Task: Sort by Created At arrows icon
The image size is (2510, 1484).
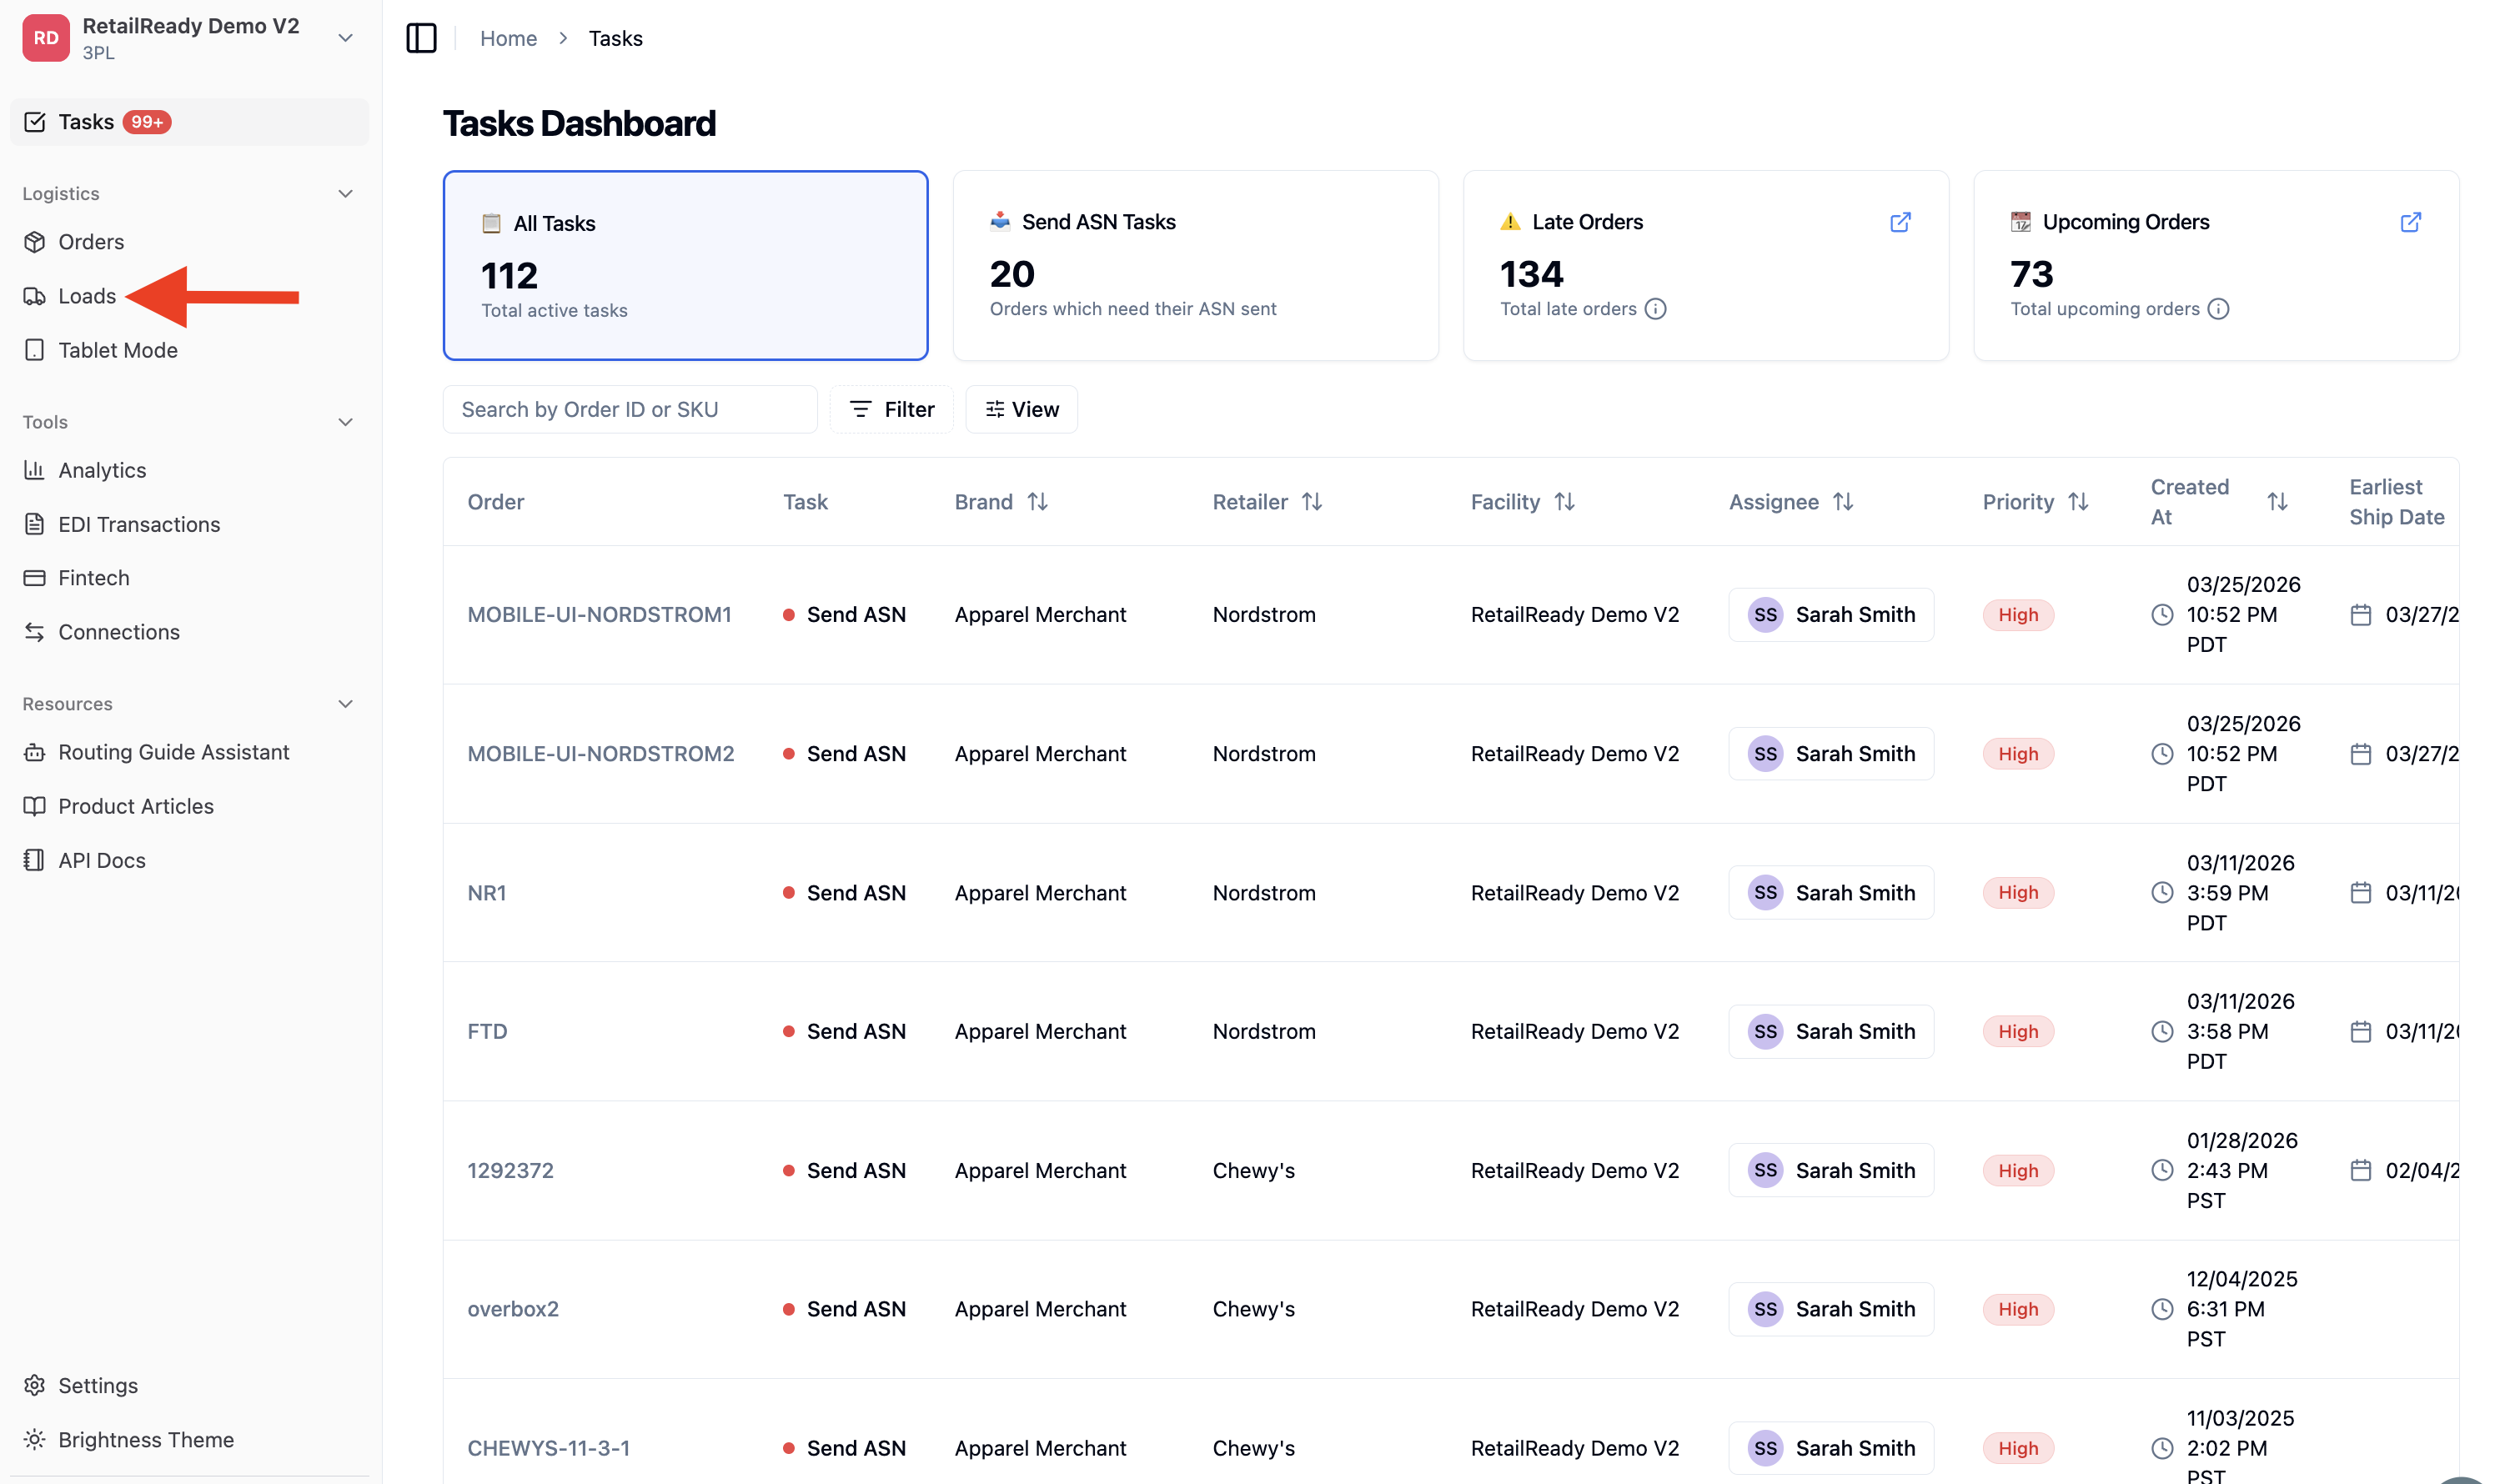Action: tap(2277, 502)
